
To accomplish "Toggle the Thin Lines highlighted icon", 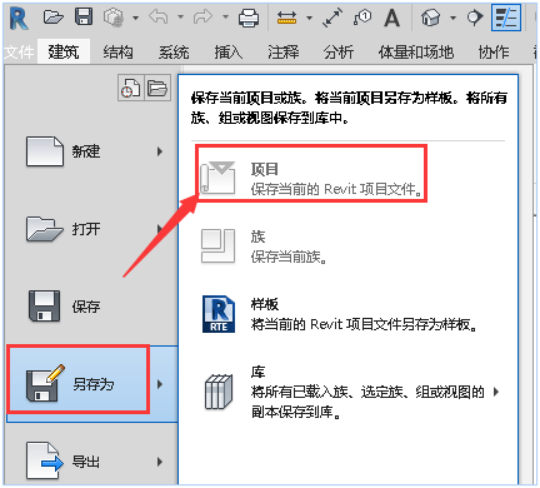I will click(506, 17).
